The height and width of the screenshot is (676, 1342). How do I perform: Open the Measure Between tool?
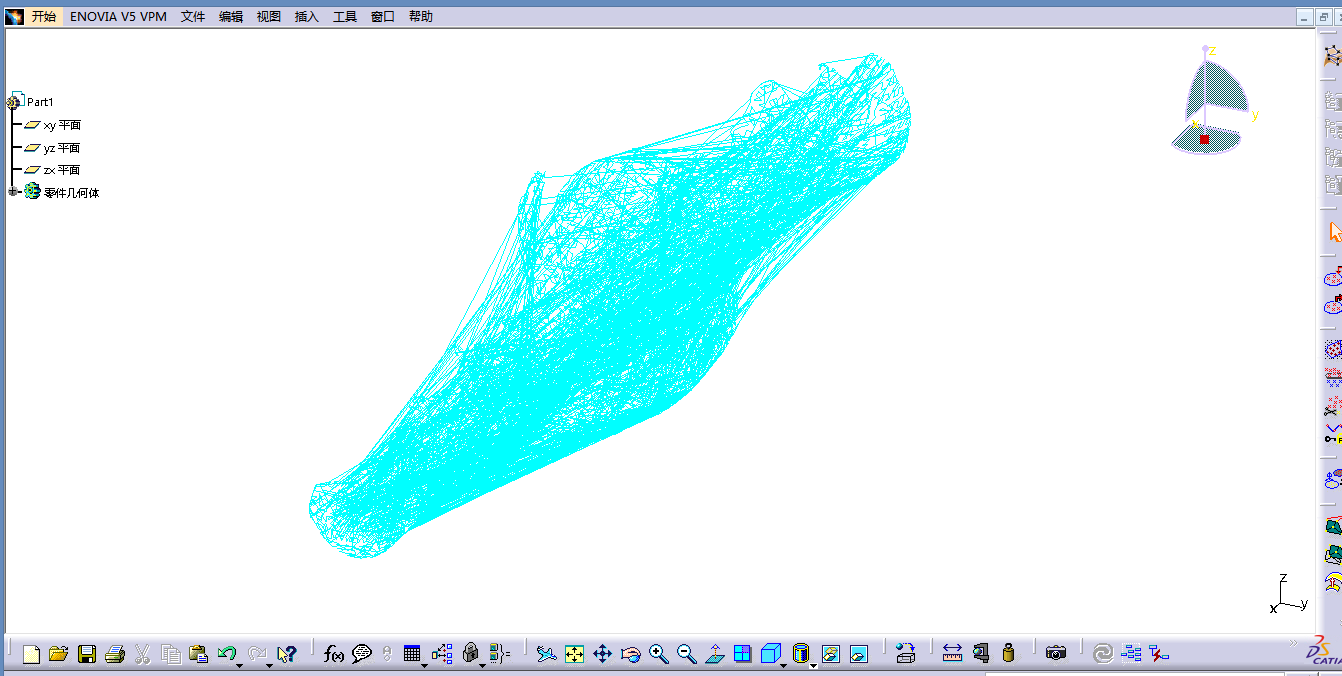tap(952, 654)
